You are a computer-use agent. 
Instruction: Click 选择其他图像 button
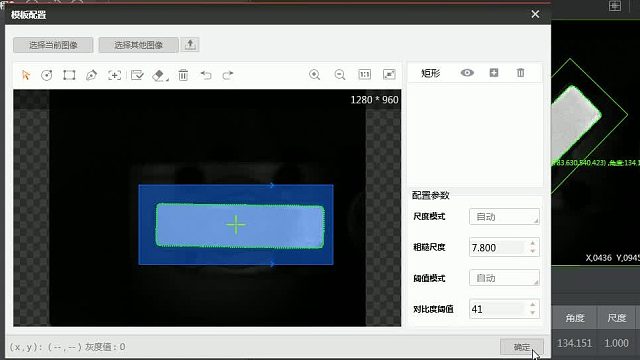click(138, 45)
